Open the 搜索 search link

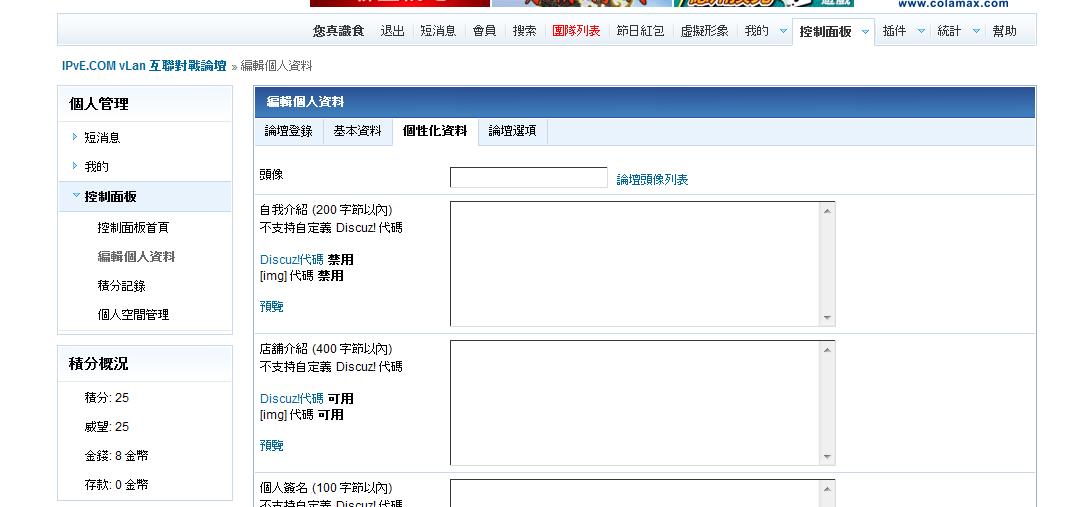pyautogui.click(x=525, y=31)
